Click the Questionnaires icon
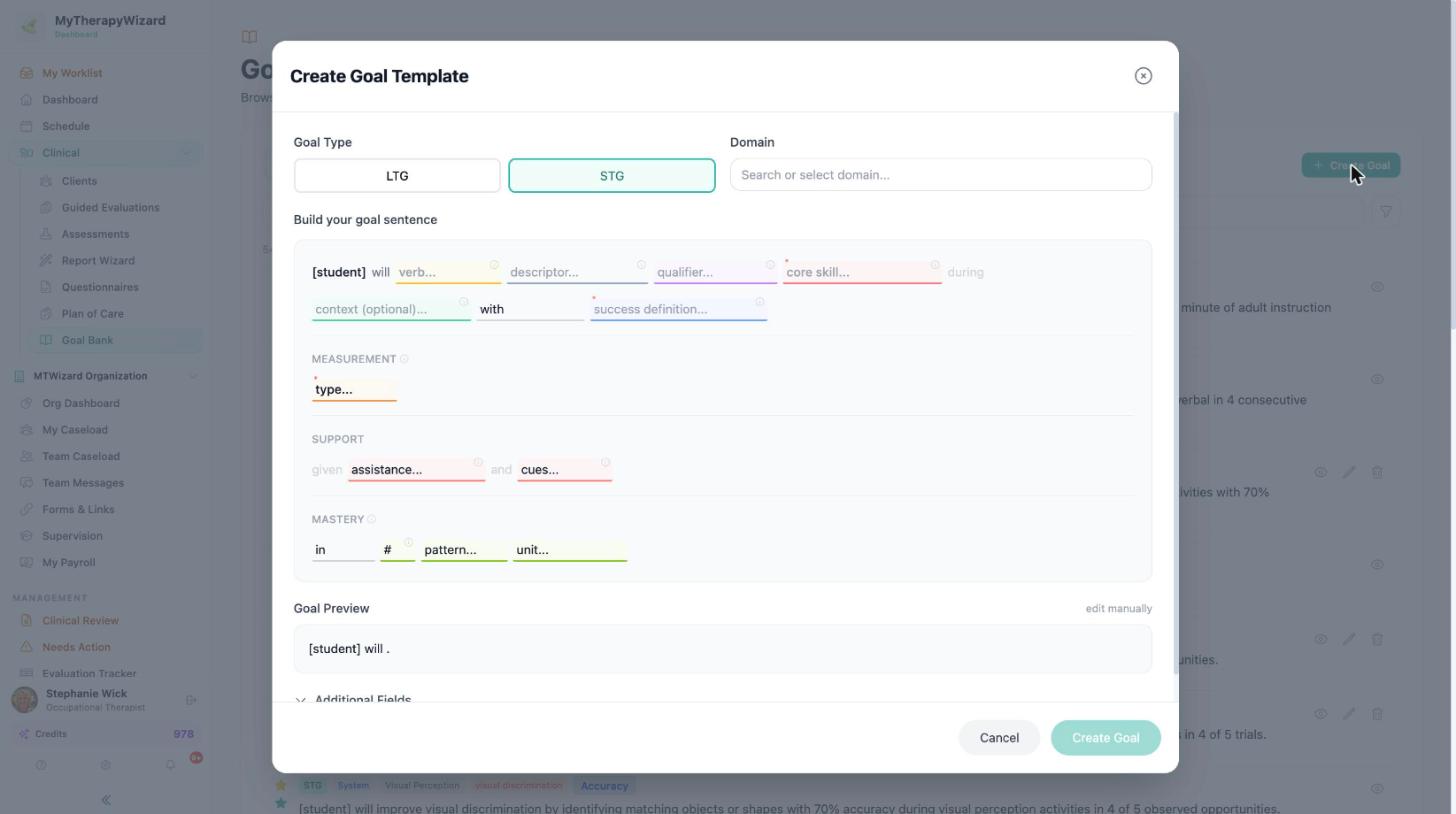The image size is (1456, 814). pyautogui.click(x=46, y=287)
